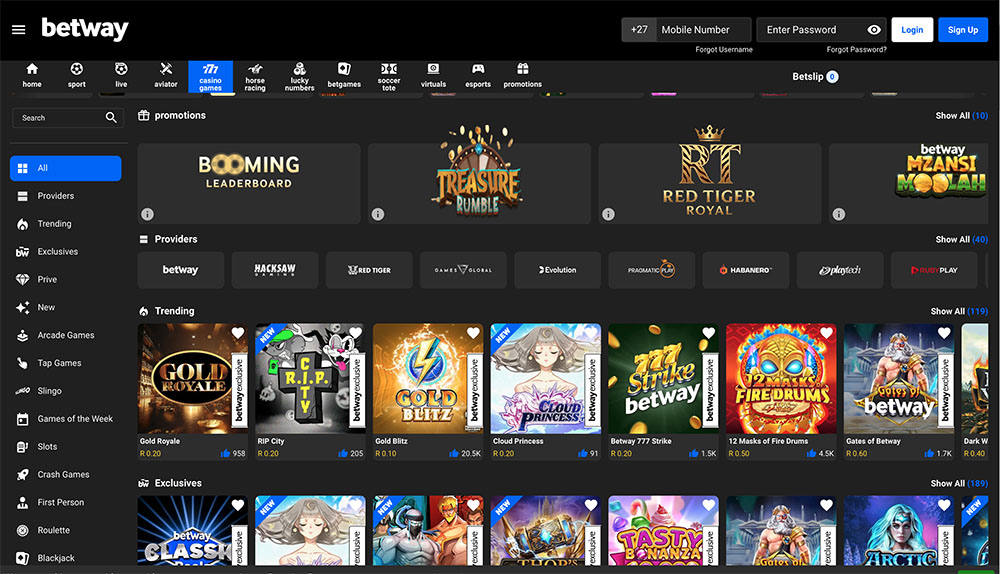Screen dimensions: 1000x574
Task: Open horse racing section
Action: tap(255, 77)
